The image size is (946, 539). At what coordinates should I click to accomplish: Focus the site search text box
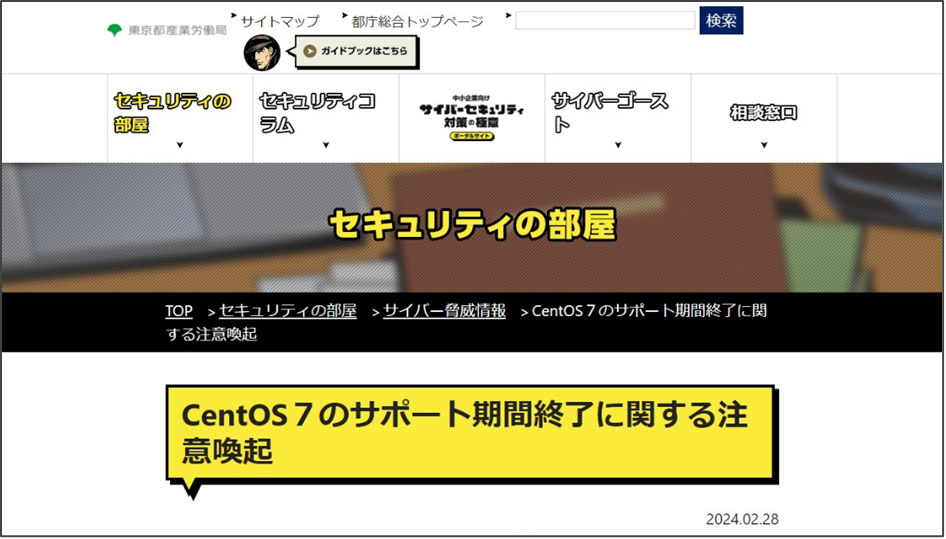605,21
